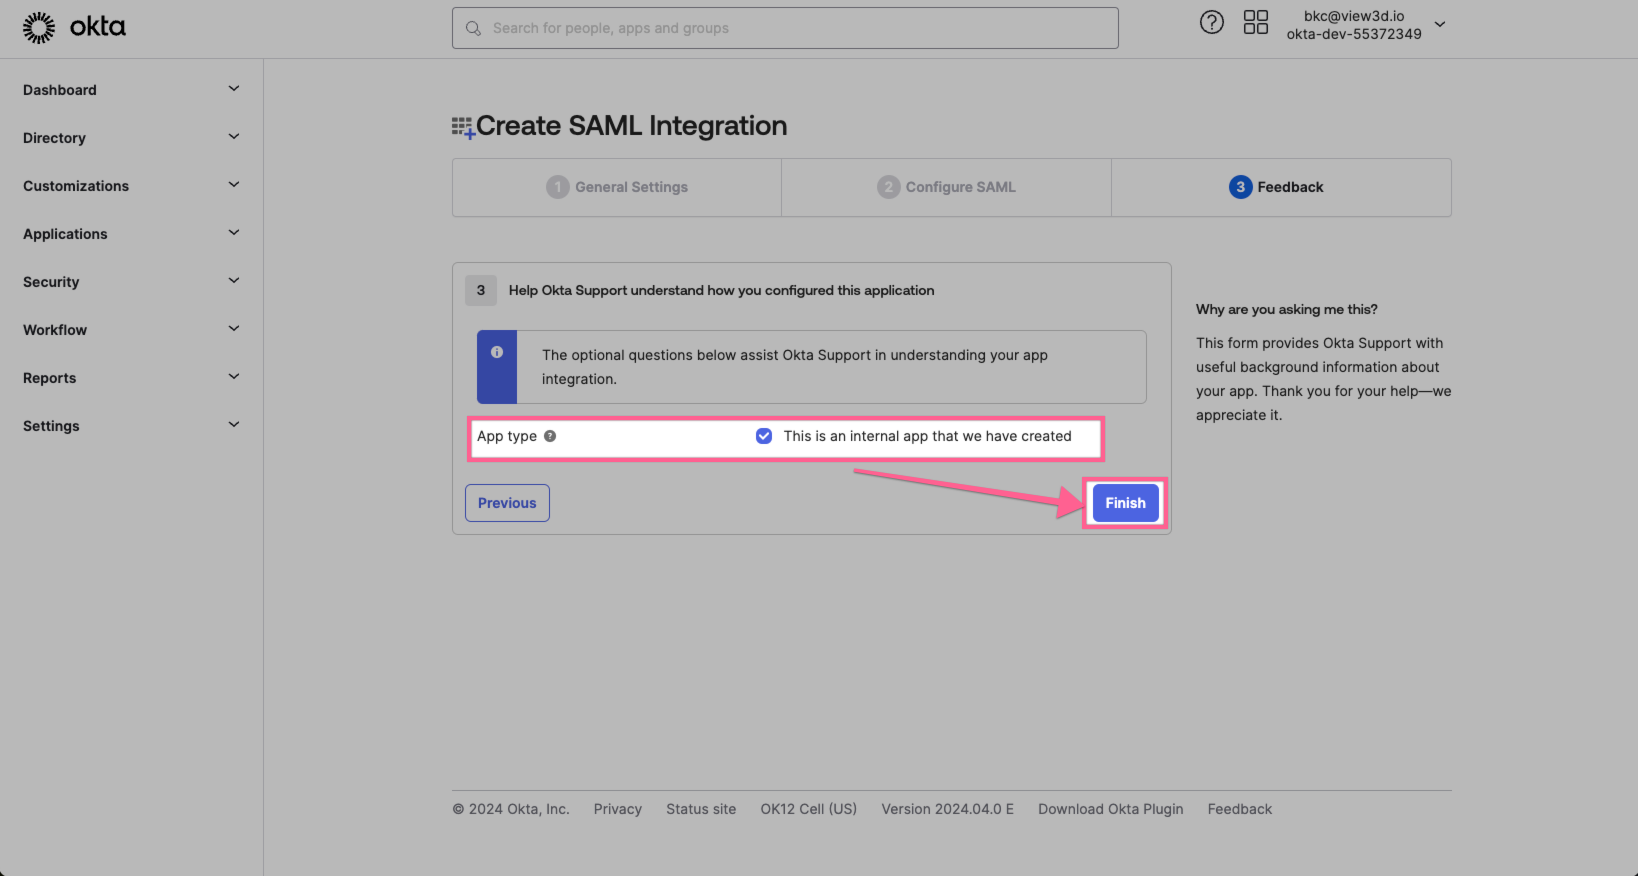The height and width of the screenshot is (876, 1638).
Task: Open the apps grid icon
Action: pyautogui.click(x=1256, y=22)
